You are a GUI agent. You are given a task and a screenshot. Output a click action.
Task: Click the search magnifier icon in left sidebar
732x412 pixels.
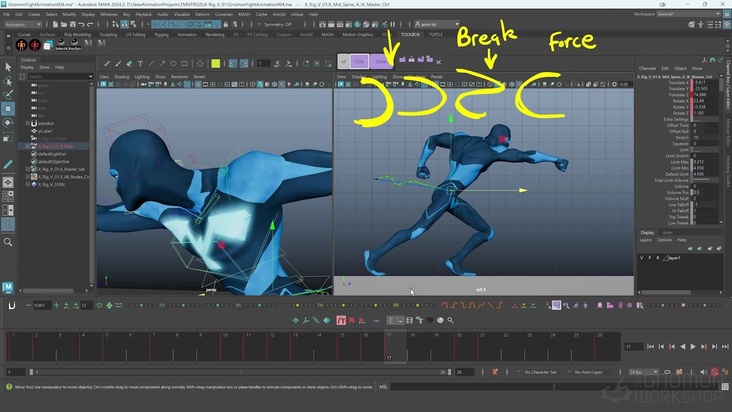[x=8, y=241]
